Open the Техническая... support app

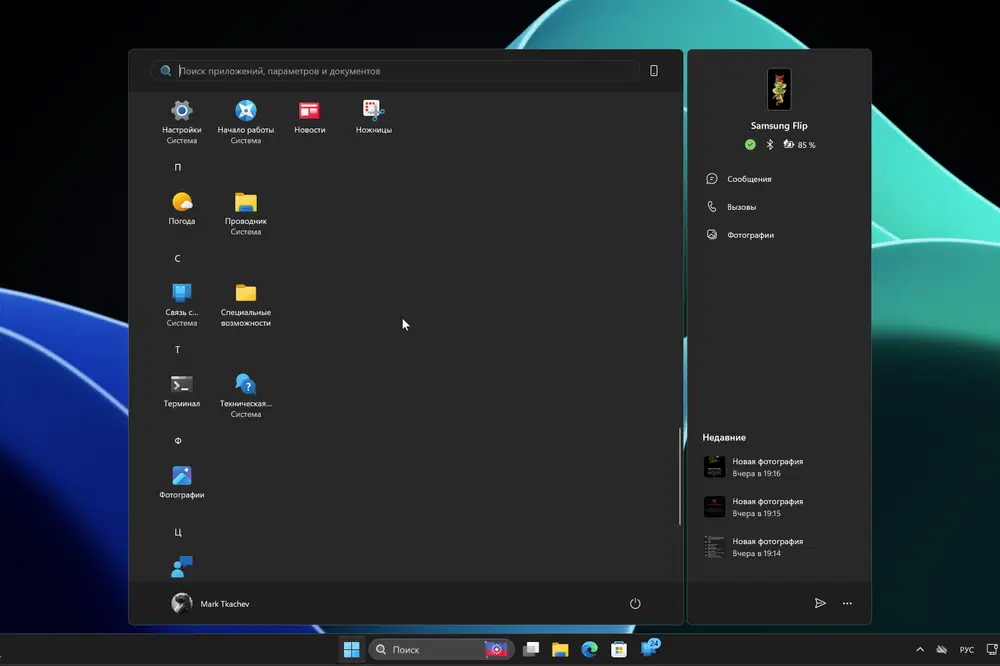click(x=246, y=396)
